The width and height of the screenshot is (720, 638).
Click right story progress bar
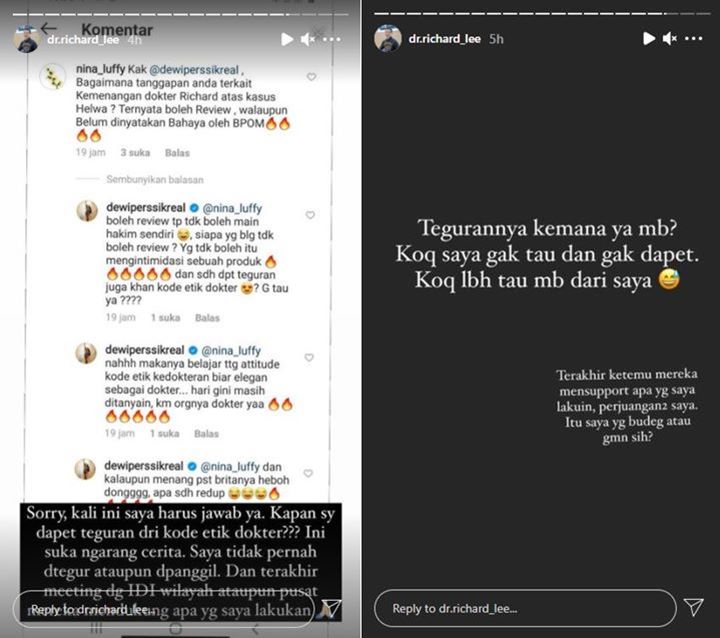pos(542,13)
